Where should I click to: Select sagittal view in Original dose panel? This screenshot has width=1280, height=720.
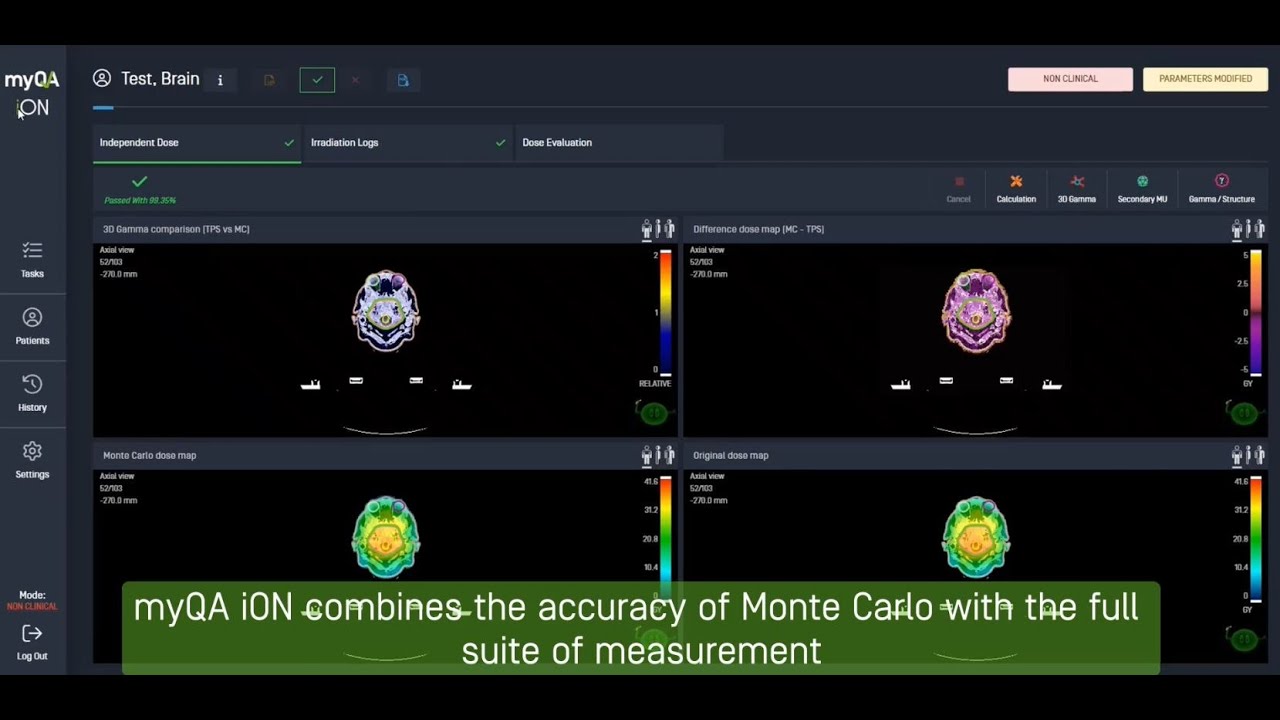(x=1248, y=455)
